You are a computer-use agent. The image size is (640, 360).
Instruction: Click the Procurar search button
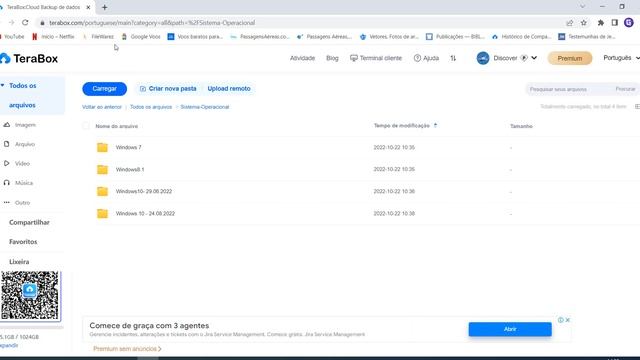point(625,89)
